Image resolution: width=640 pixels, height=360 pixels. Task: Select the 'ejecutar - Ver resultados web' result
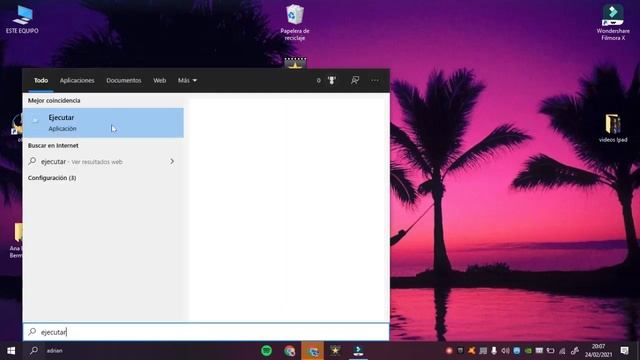103,162
